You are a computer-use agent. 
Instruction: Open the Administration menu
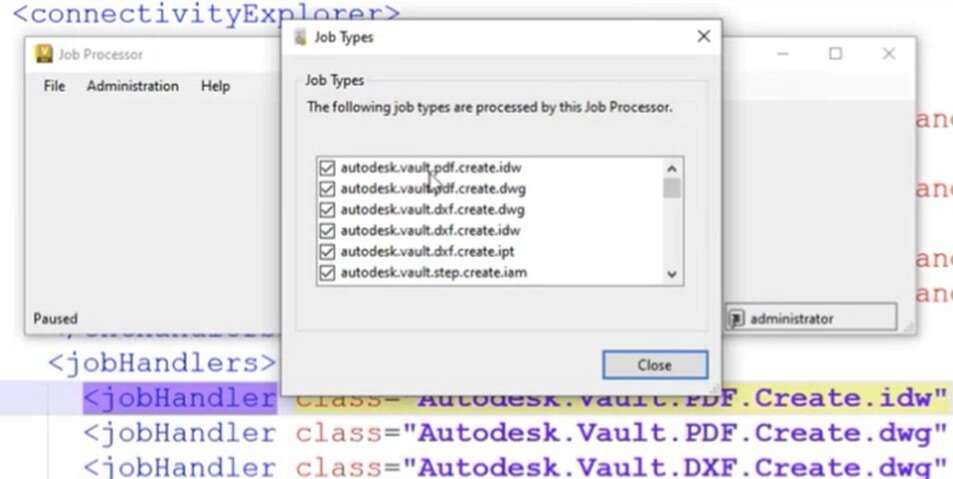pyautogui.click(x=132, y=86)
